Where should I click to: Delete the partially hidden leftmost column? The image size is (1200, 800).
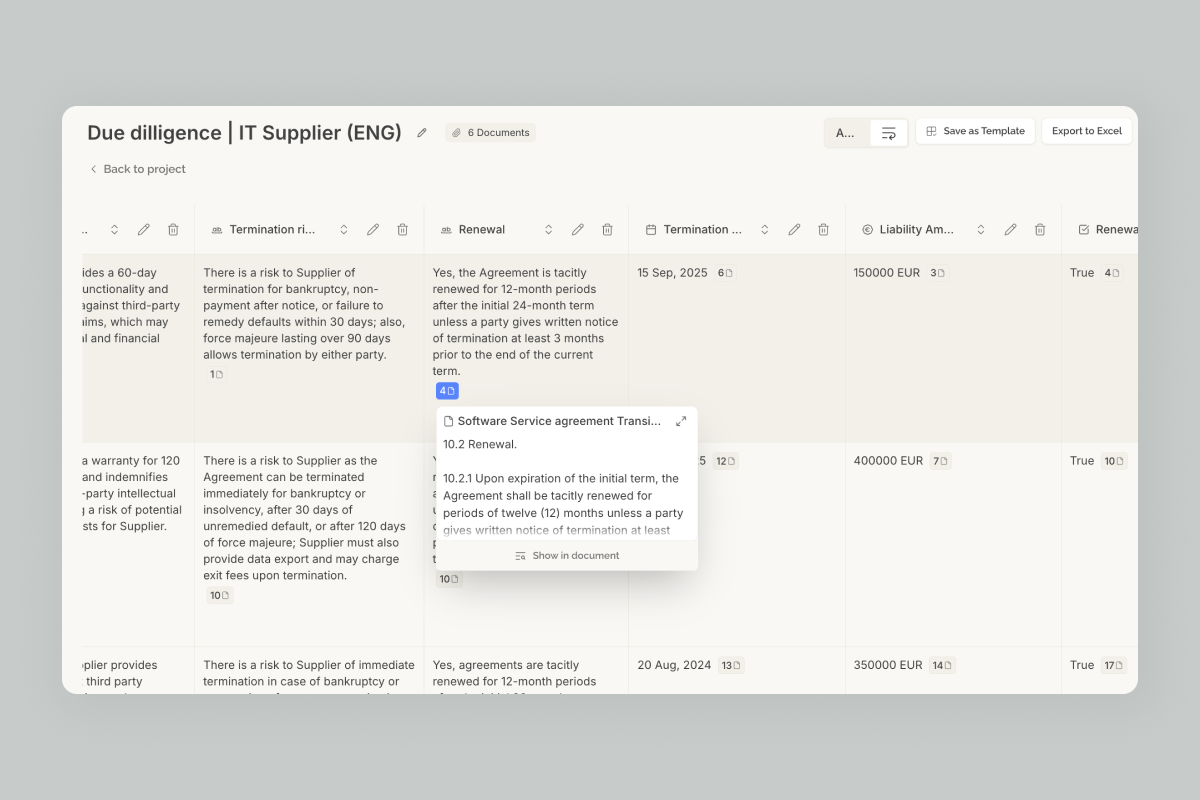[173, 230]
